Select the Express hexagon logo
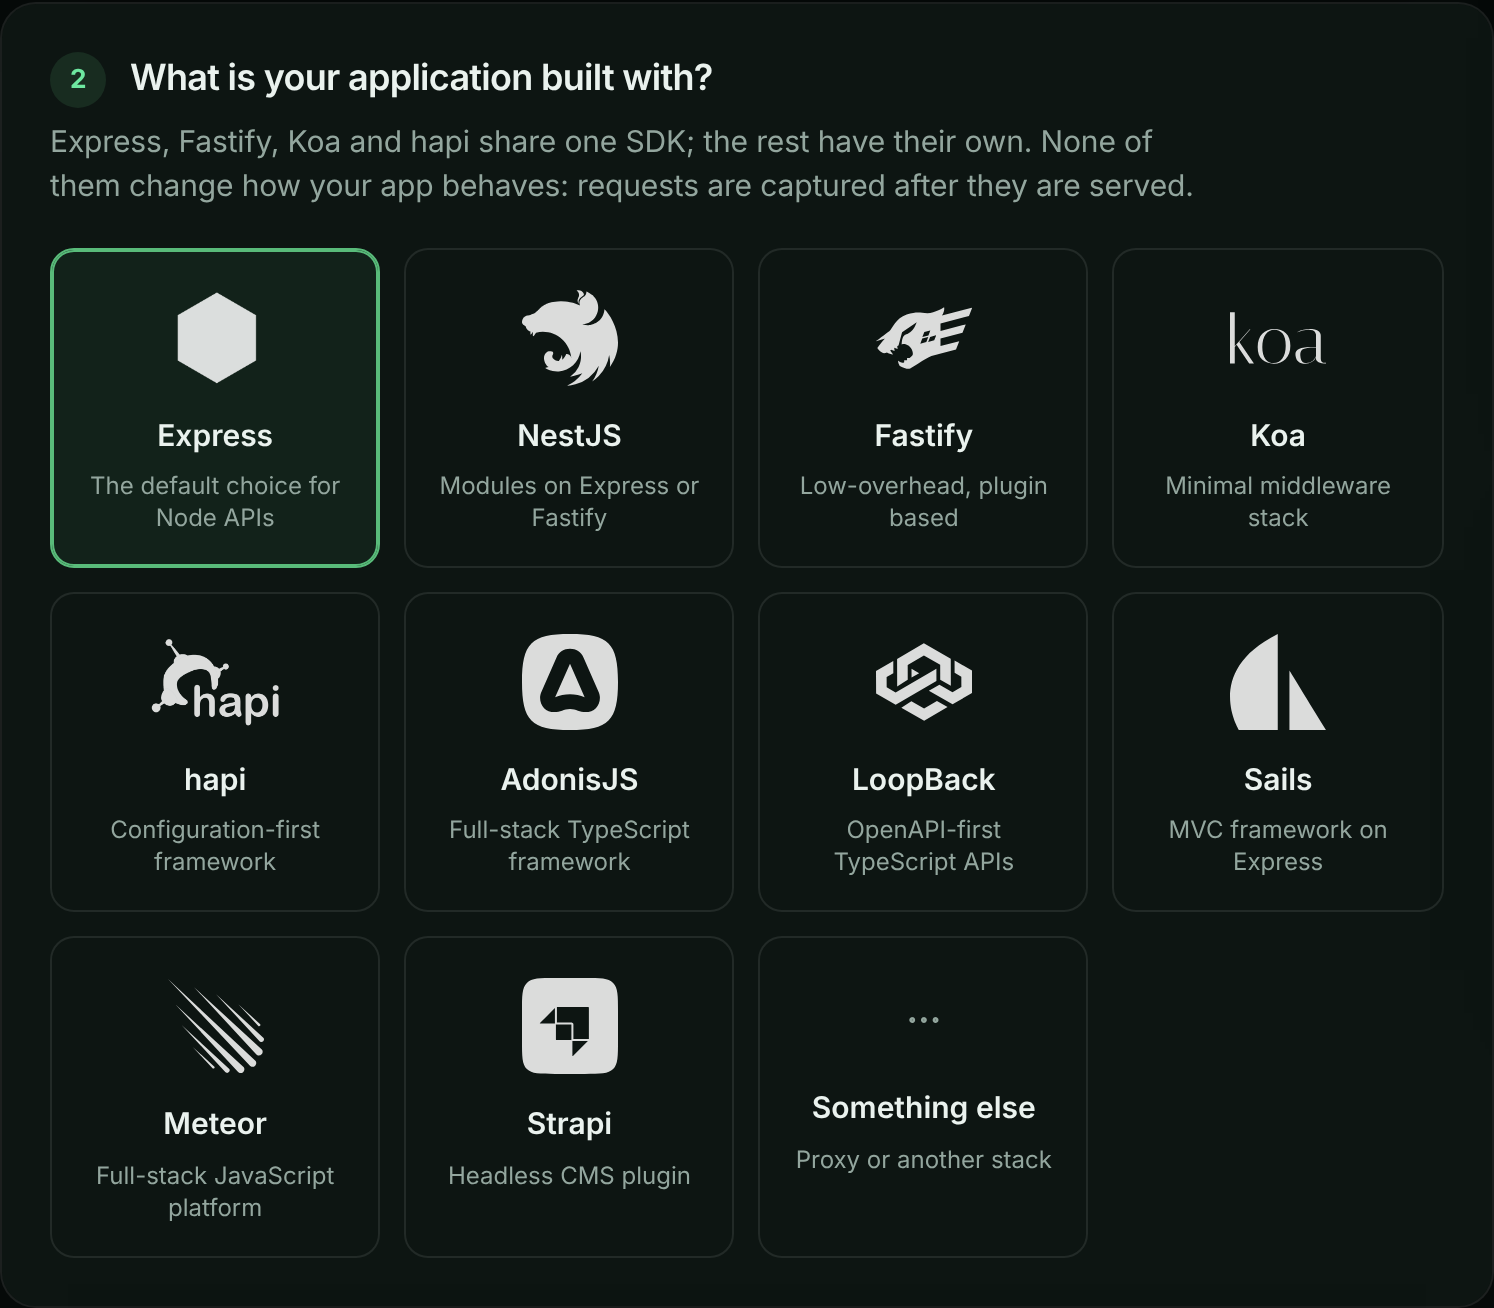1494x1308 pixels. pos(216,338)
